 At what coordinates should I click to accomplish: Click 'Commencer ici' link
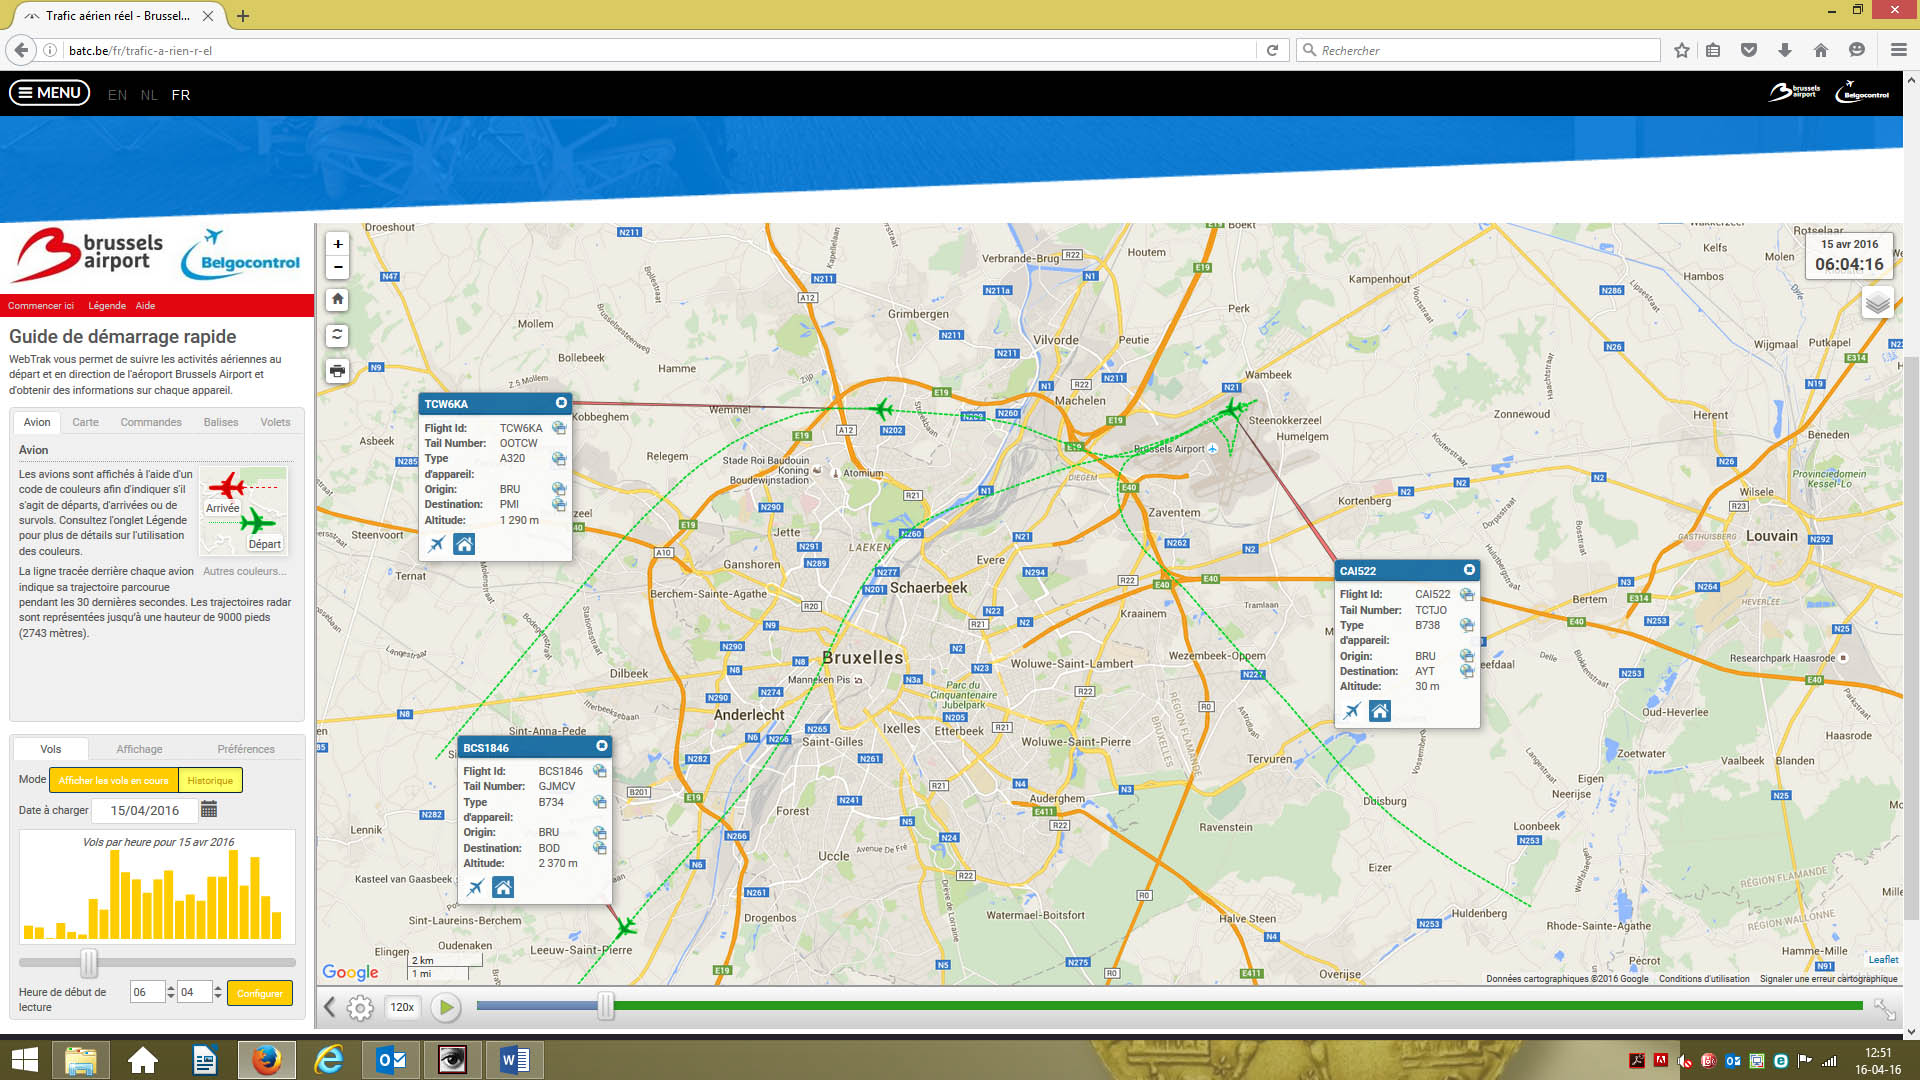41,305
